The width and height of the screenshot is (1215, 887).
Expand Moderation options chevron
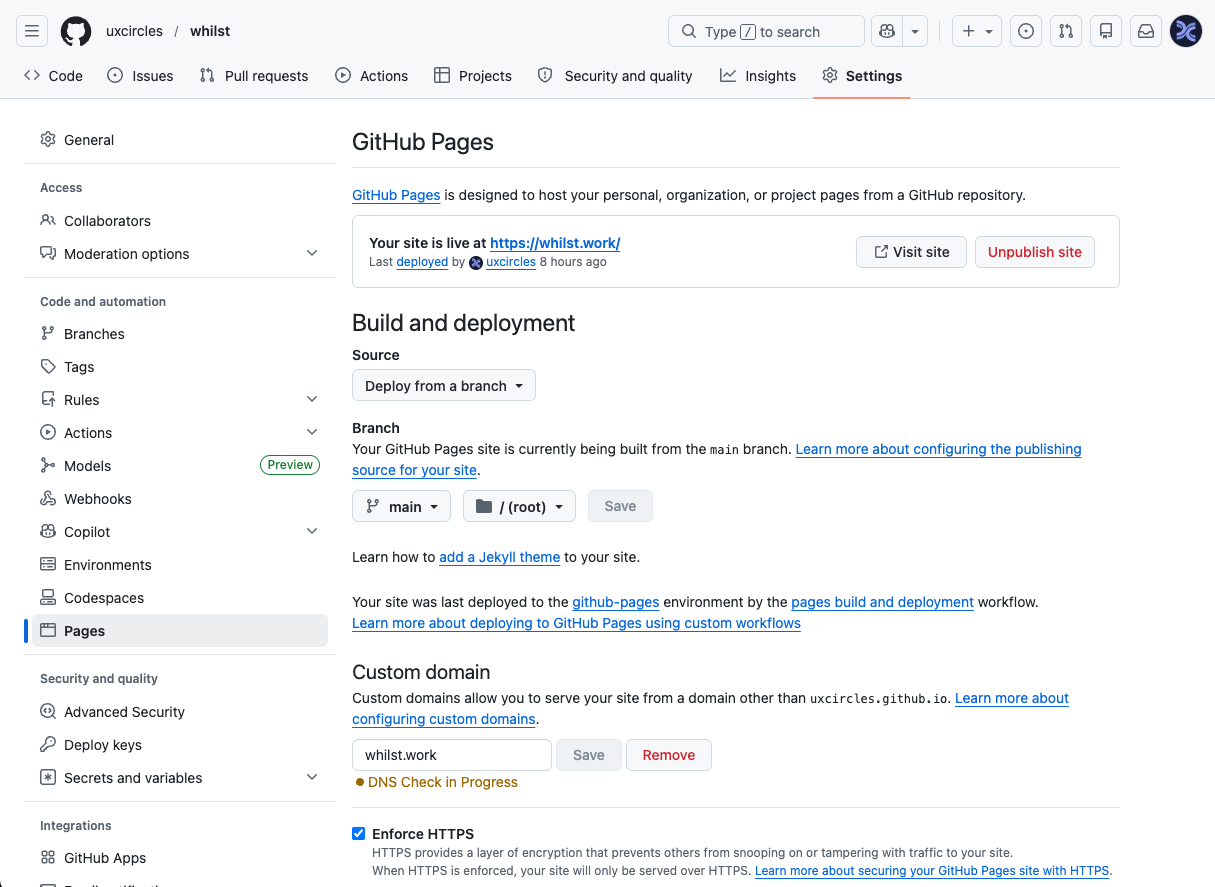(x=312, y=254)
